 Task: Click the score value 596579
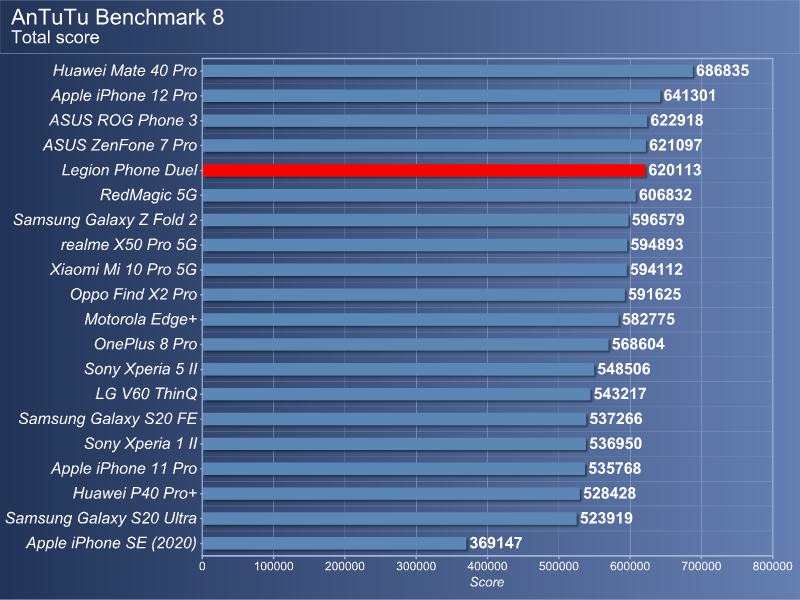click(658, 220)
